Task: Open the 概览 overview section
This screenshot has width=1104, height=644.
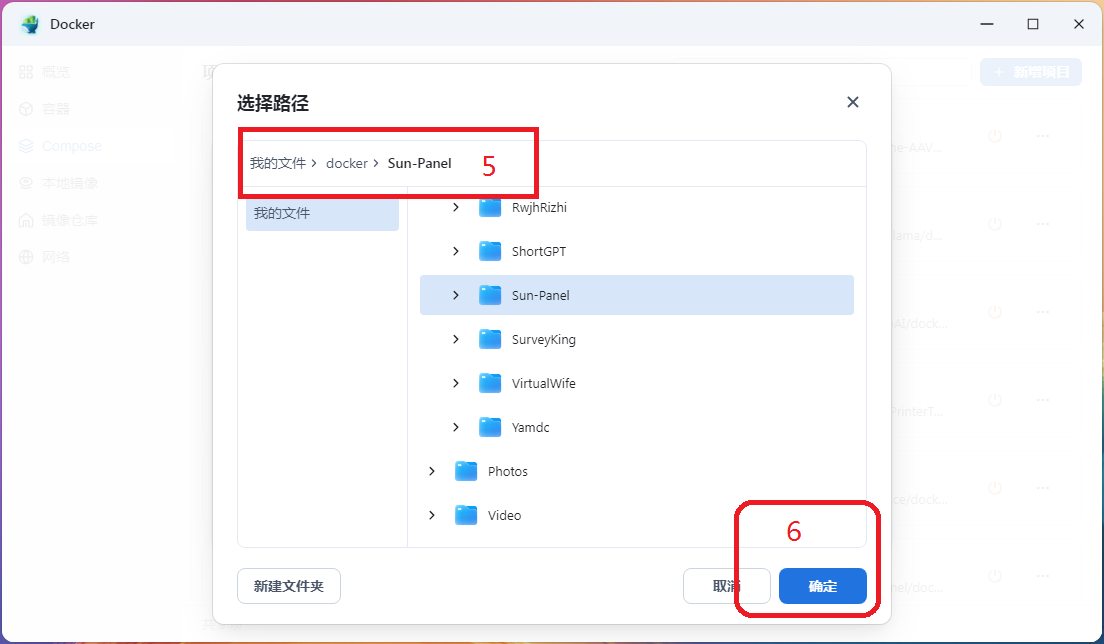Action: 50,71
